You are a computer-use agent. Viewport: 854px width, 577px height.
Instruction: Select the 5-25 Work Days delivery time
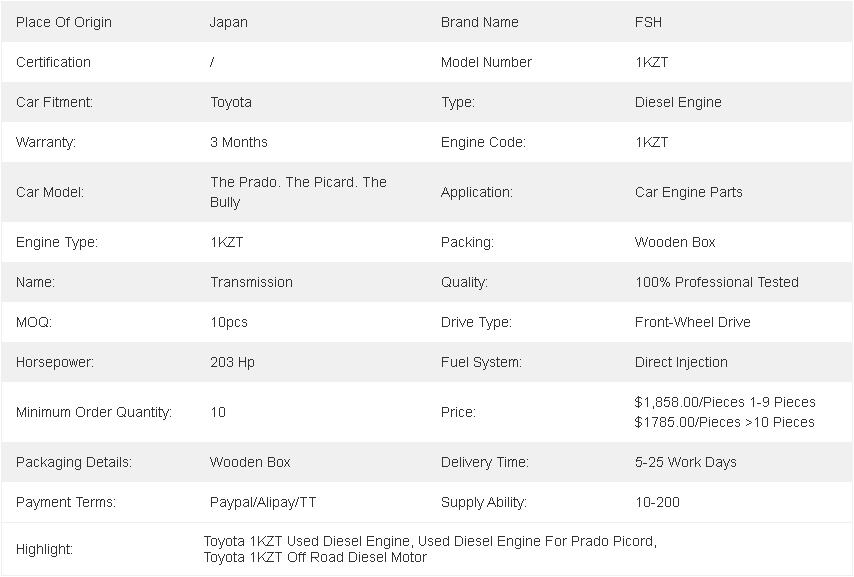685,463
